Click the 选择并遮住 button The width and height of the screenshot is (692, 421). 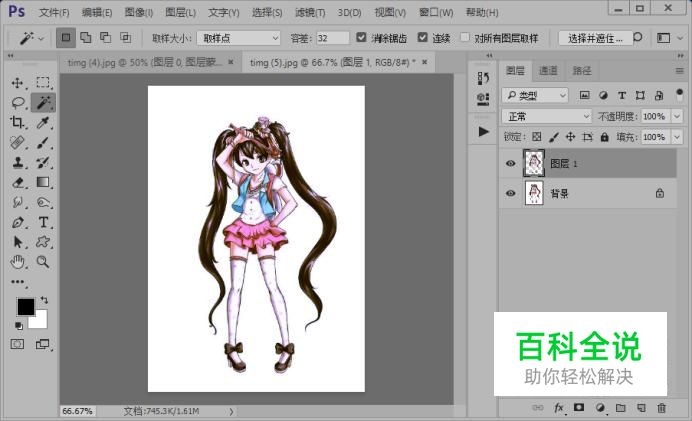coord(595,38)
